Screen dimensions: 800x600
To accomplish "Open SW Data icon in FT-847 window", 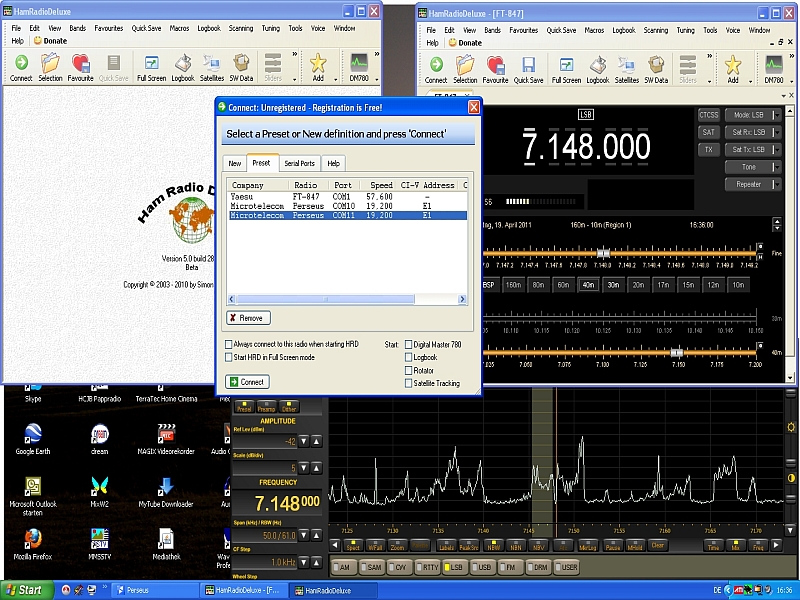I will coord(656,70).
